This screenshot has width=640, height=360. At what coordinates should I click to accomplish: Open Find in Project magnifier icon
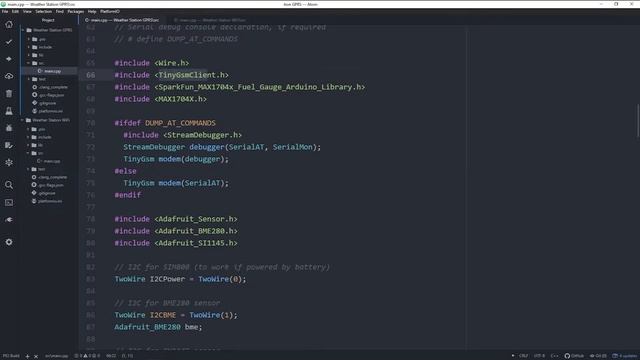(x=9, y=185)
